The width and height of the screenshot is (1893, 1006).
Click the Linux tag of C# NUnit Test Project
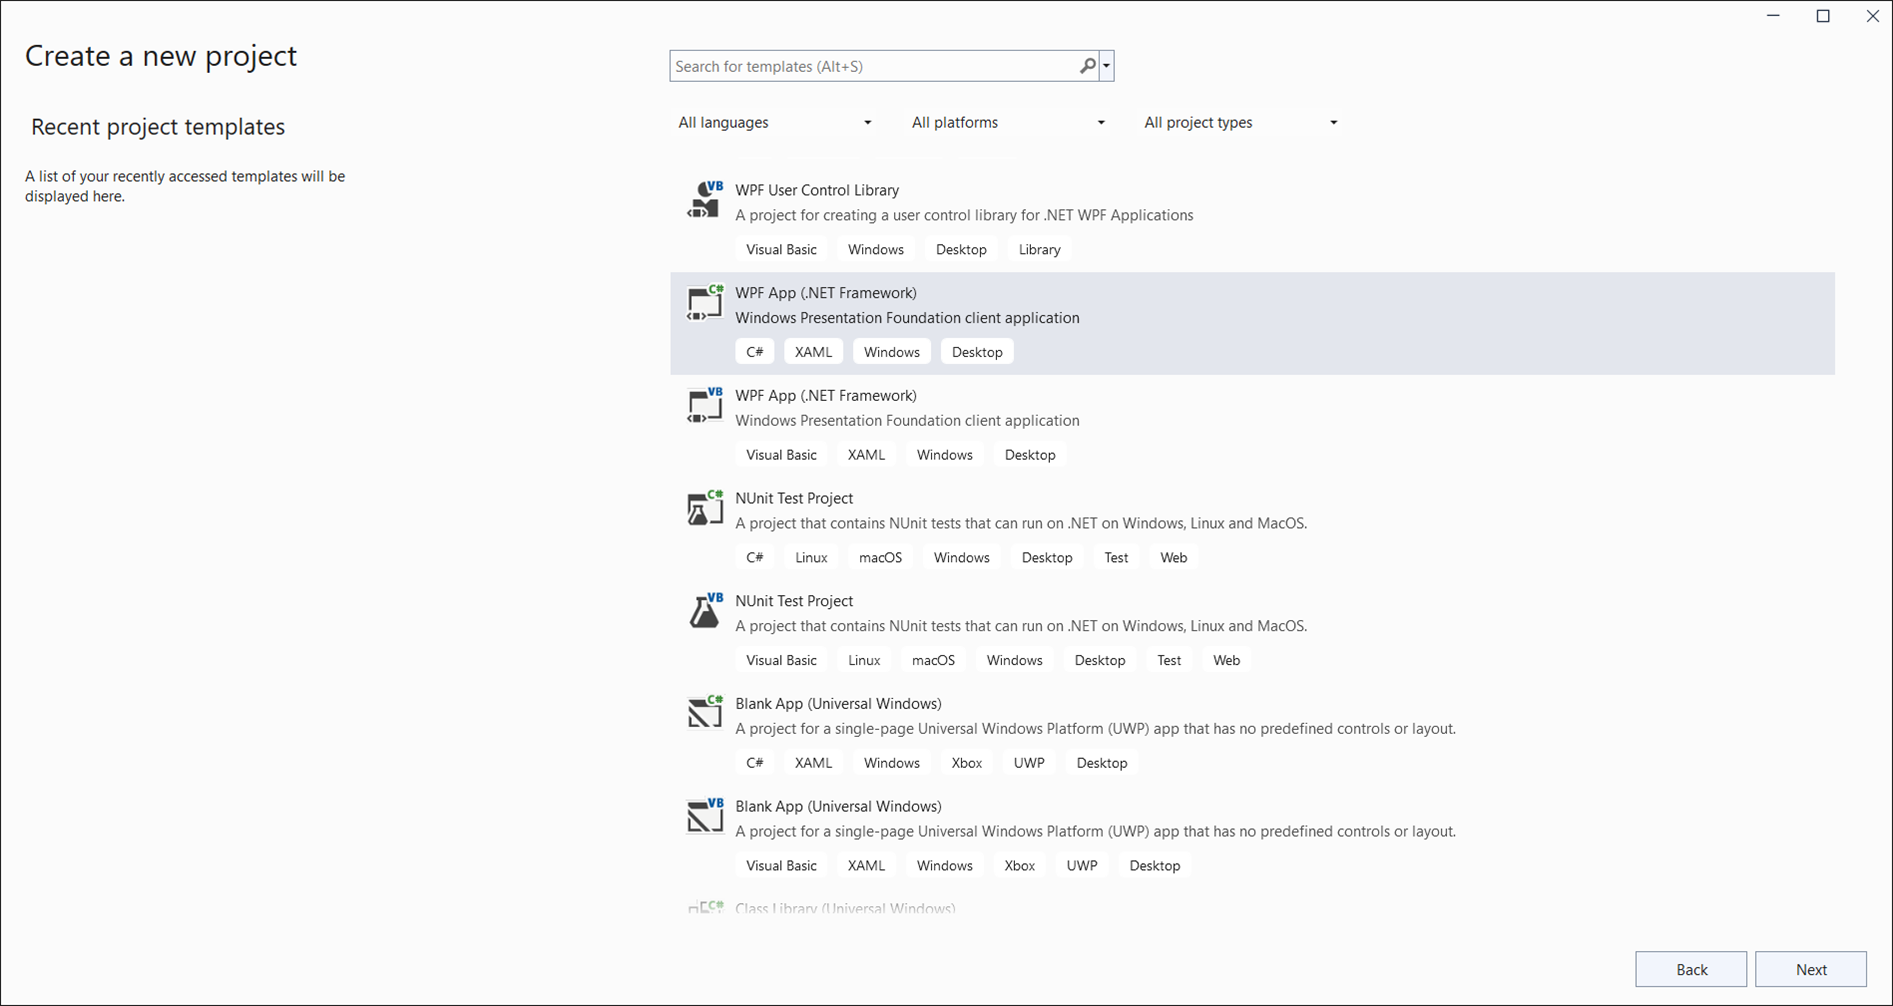(x=811, y=558)
